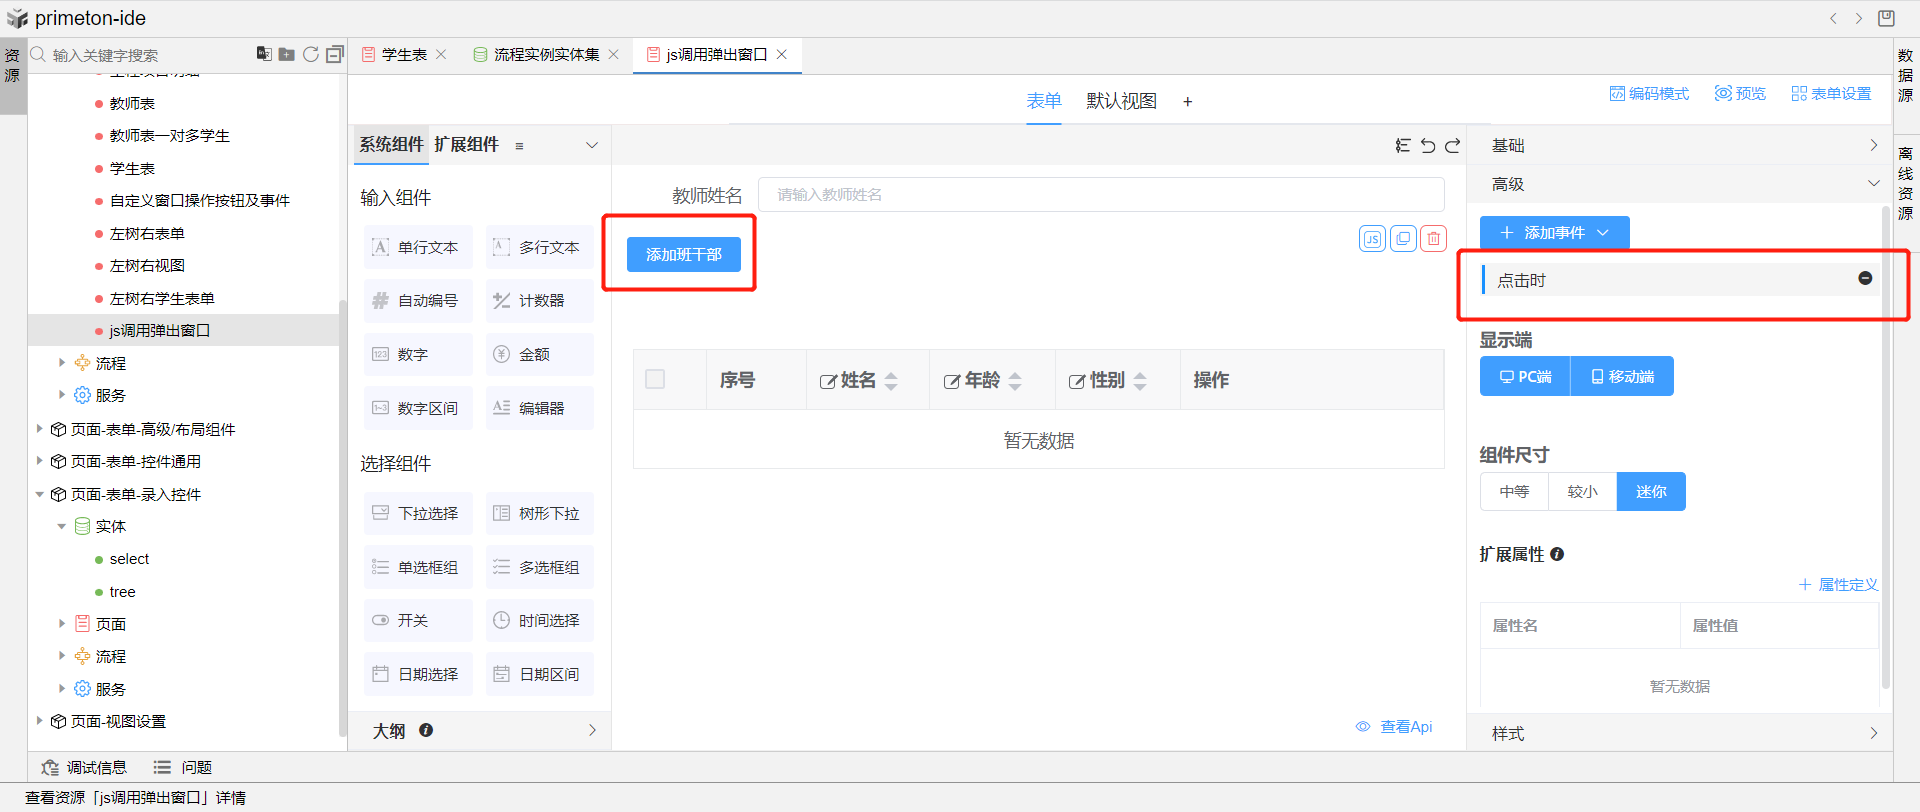Viewport: 1920px width, 812px height.
Task: Click the 预览 preview button
Action: (1740, 94)
